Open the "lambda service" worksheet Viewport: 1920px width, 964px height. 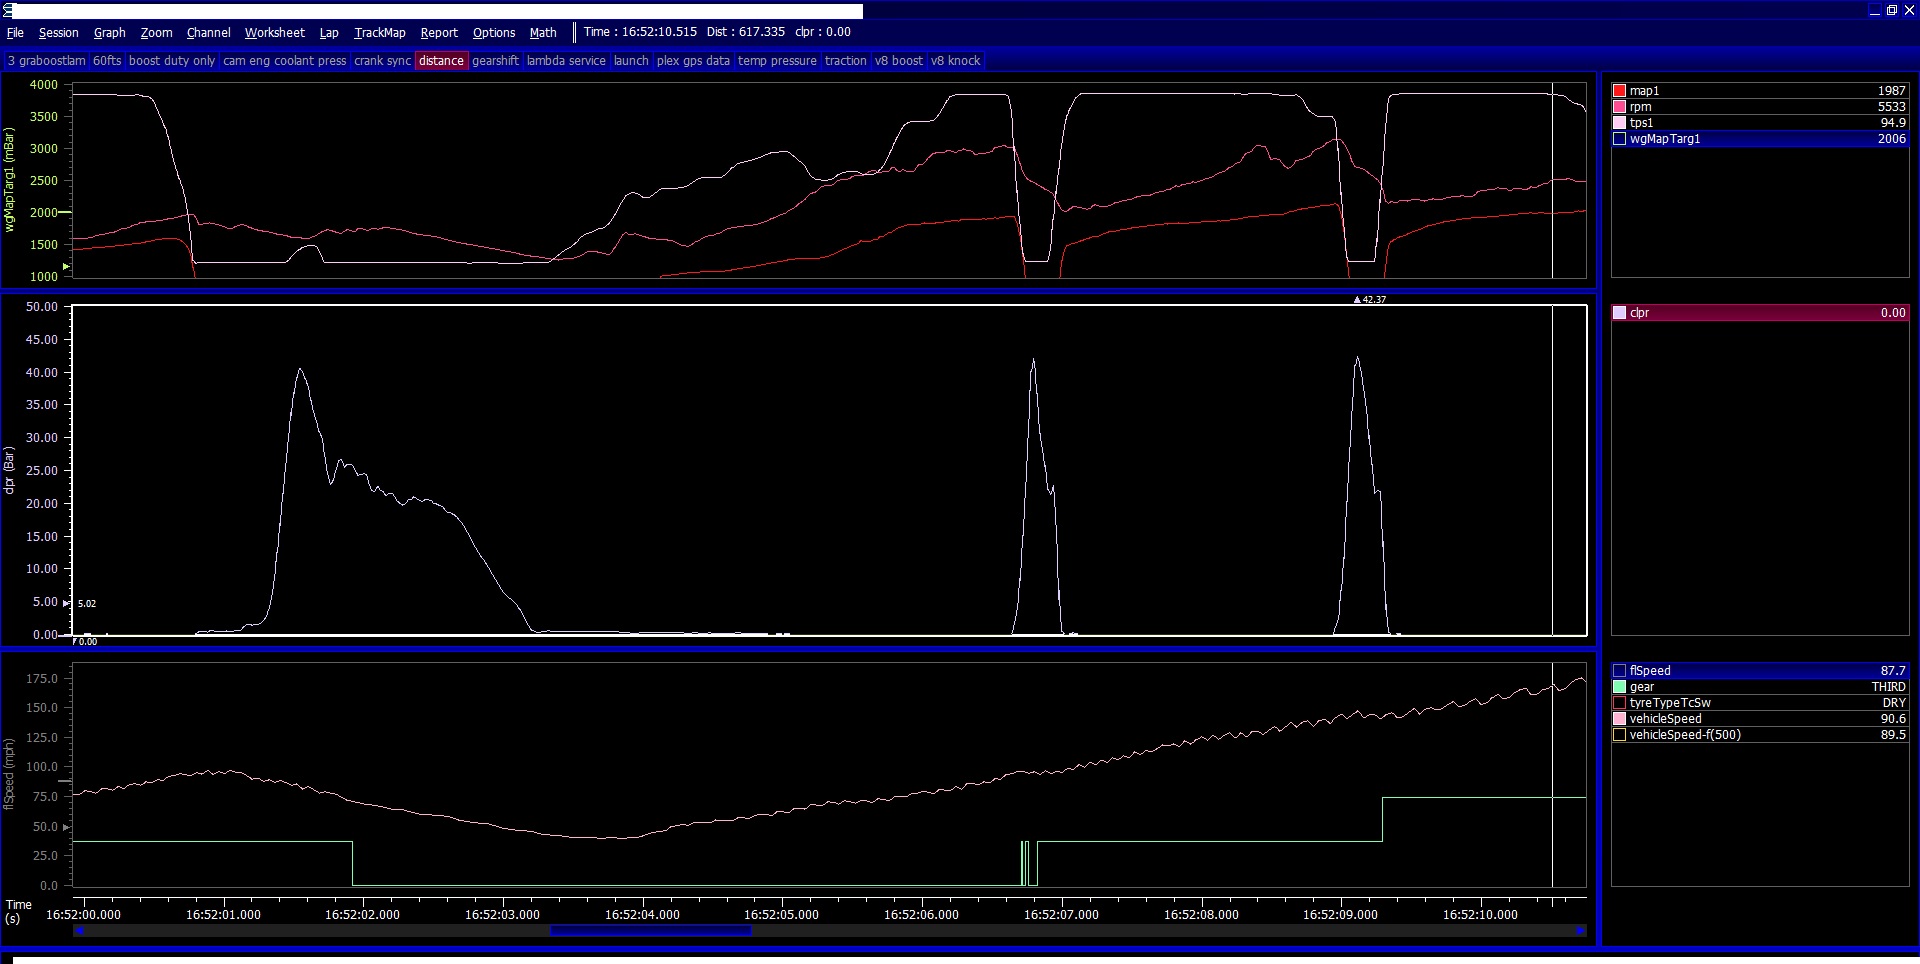coord(566,61)
